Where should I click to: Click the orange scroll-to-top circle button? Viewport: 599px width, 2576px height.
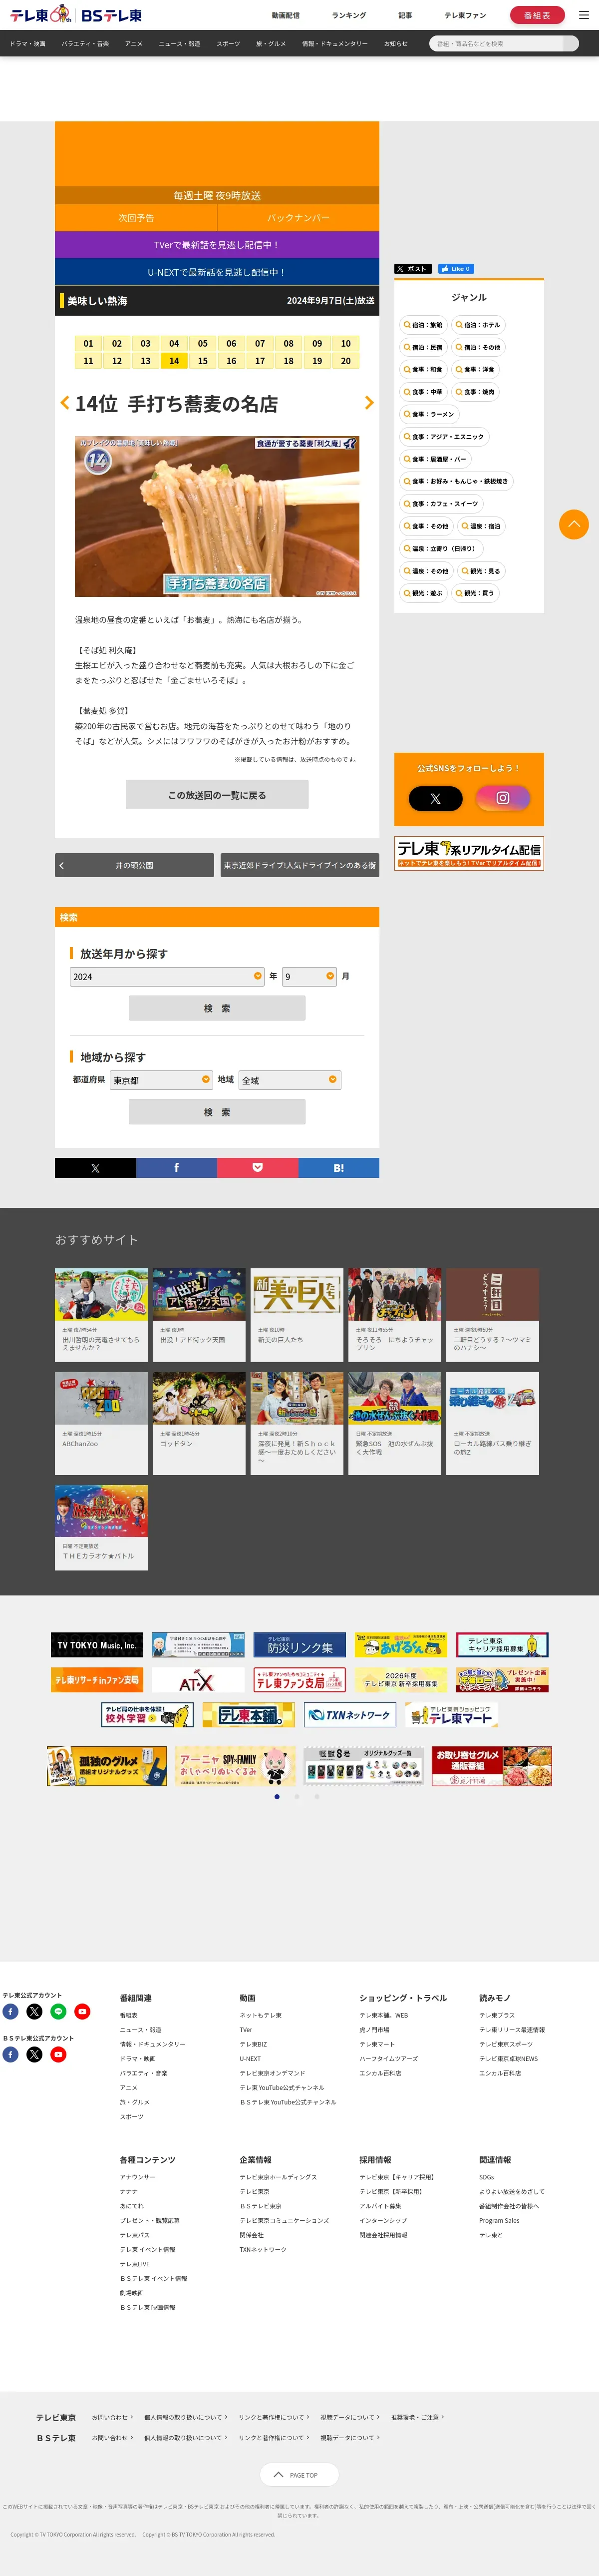click(574, 524)
